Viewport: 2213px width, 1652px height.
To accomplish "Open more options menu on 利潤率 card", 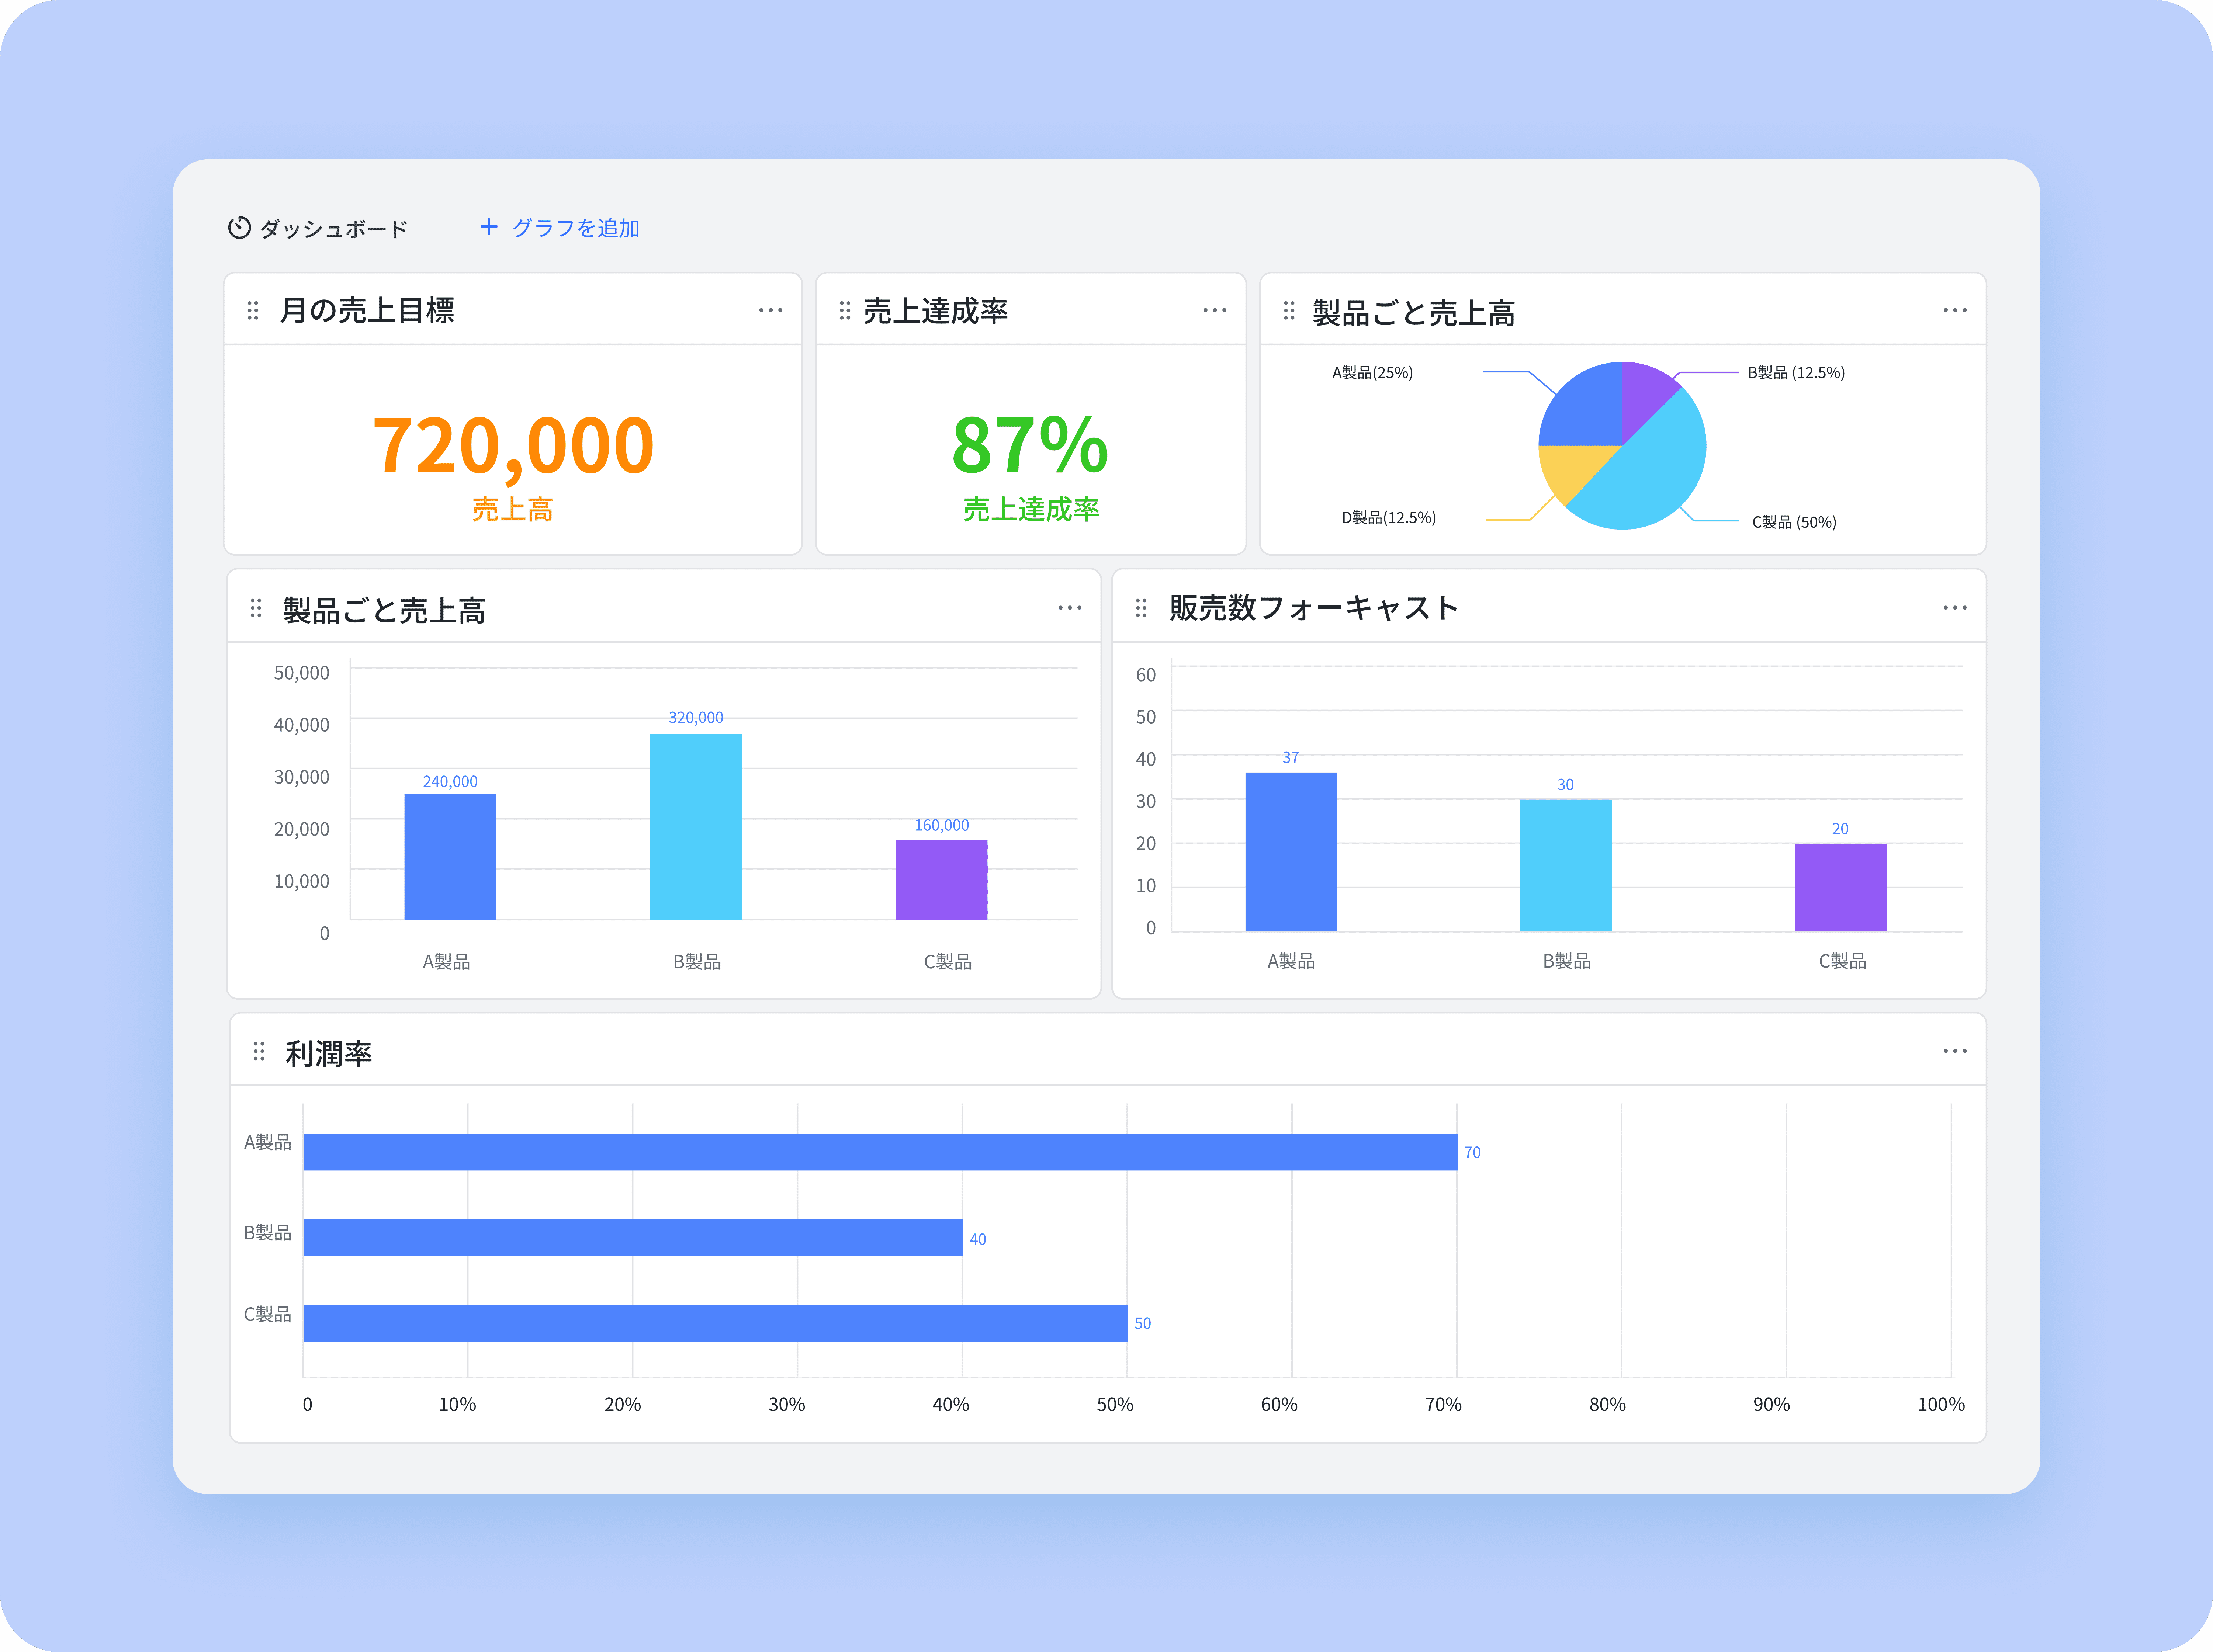I will click(x=1954, y=1051).
